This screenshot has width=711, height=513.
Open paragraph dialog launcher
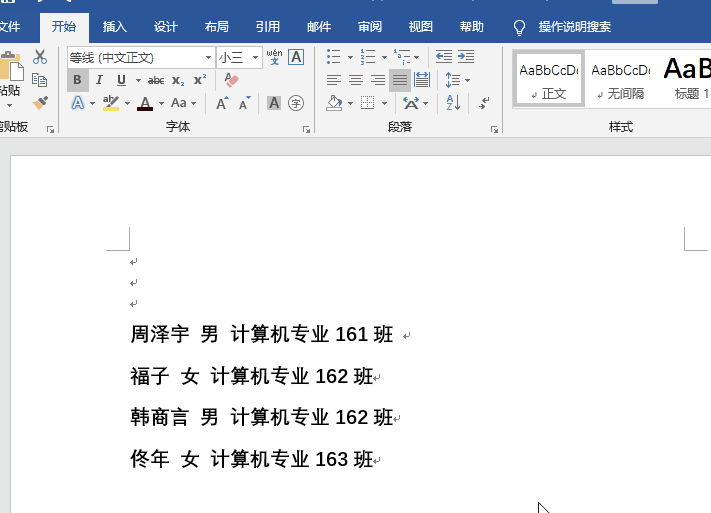click(494, 130)
